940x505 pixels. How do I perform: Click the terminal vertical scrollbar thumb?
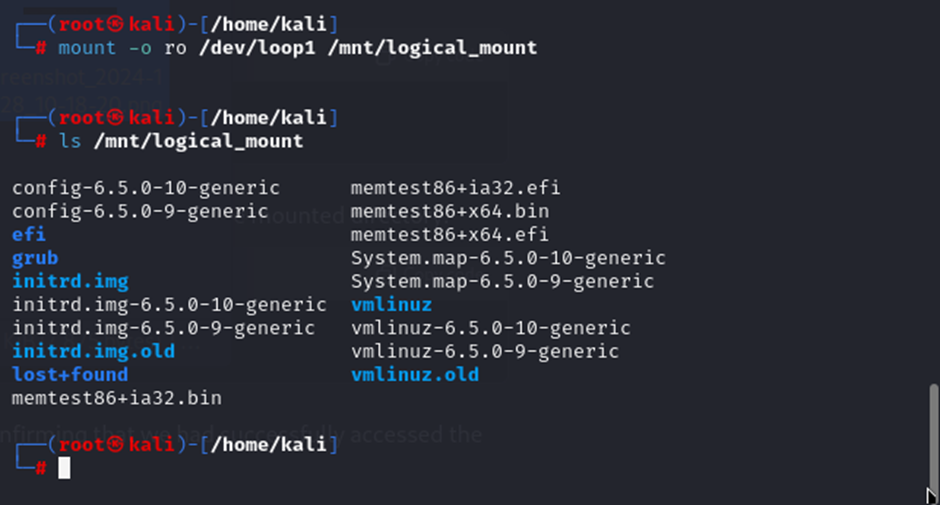tap(933, 437)
